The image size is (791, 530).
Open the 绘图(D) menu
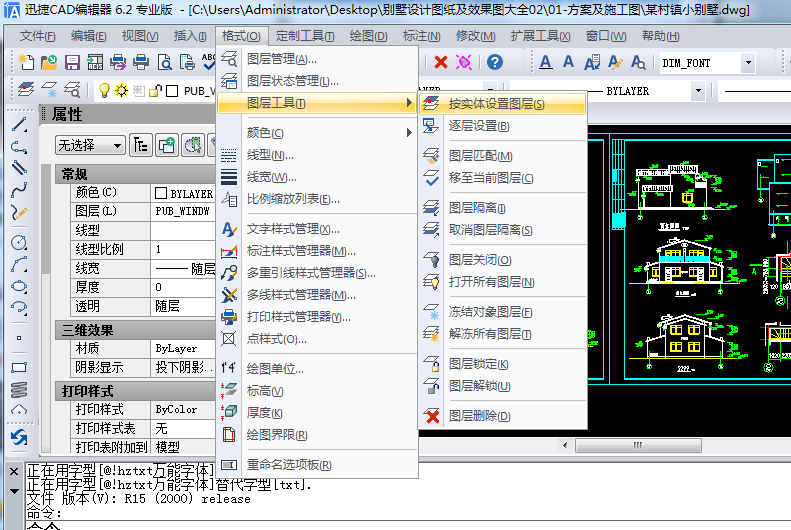(368, 36)
